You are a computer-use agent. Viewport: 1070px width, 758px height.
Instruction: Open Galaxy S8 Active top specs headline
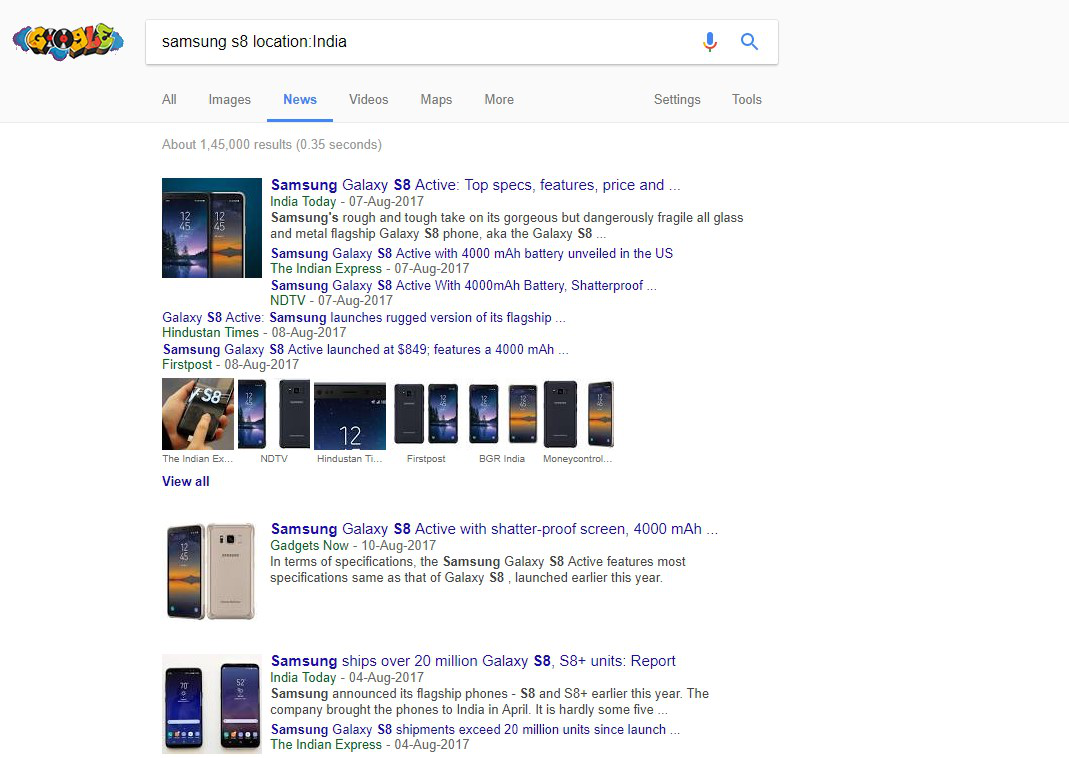(475, 185)
